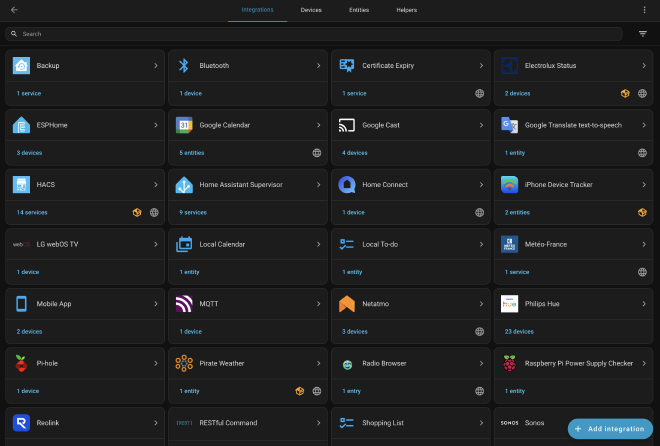
Task: Expand Philips Hue with its chevron
Action: click(644, 304)
